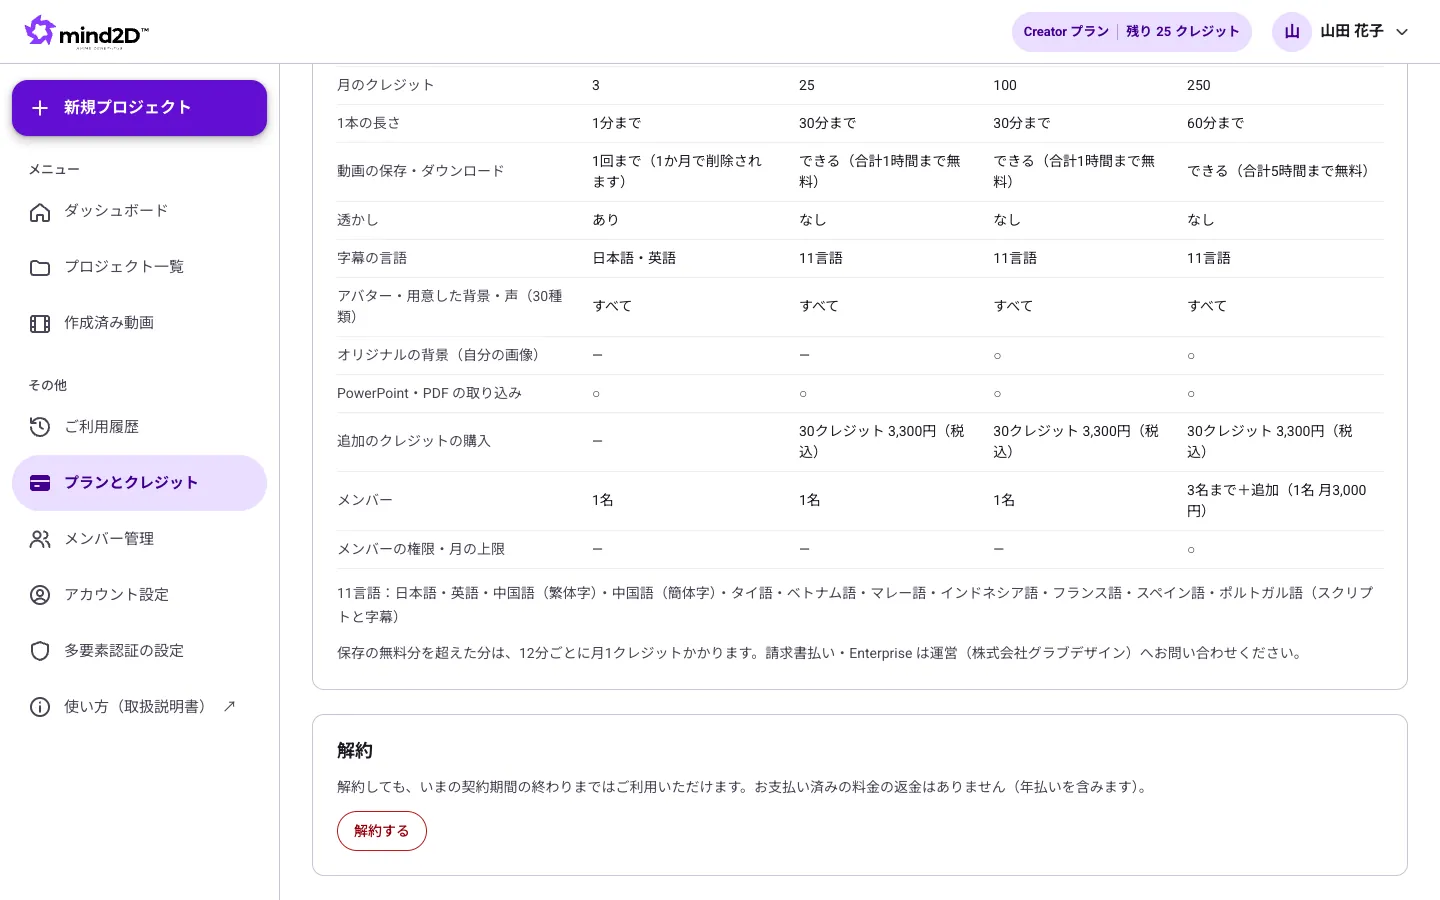Click the 使い方 info circle icon
The width and height of the screenshot is (1440, 900).
pyautogui.click(x=40, y=707)
